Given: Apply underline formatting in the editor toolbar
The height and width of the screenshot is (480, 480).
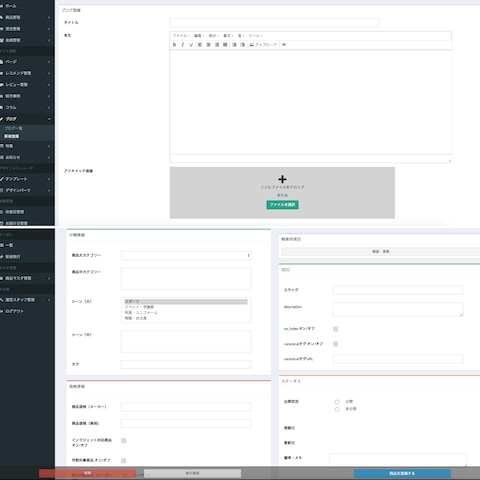Looking at the screenshot, I should coord(191,45).
